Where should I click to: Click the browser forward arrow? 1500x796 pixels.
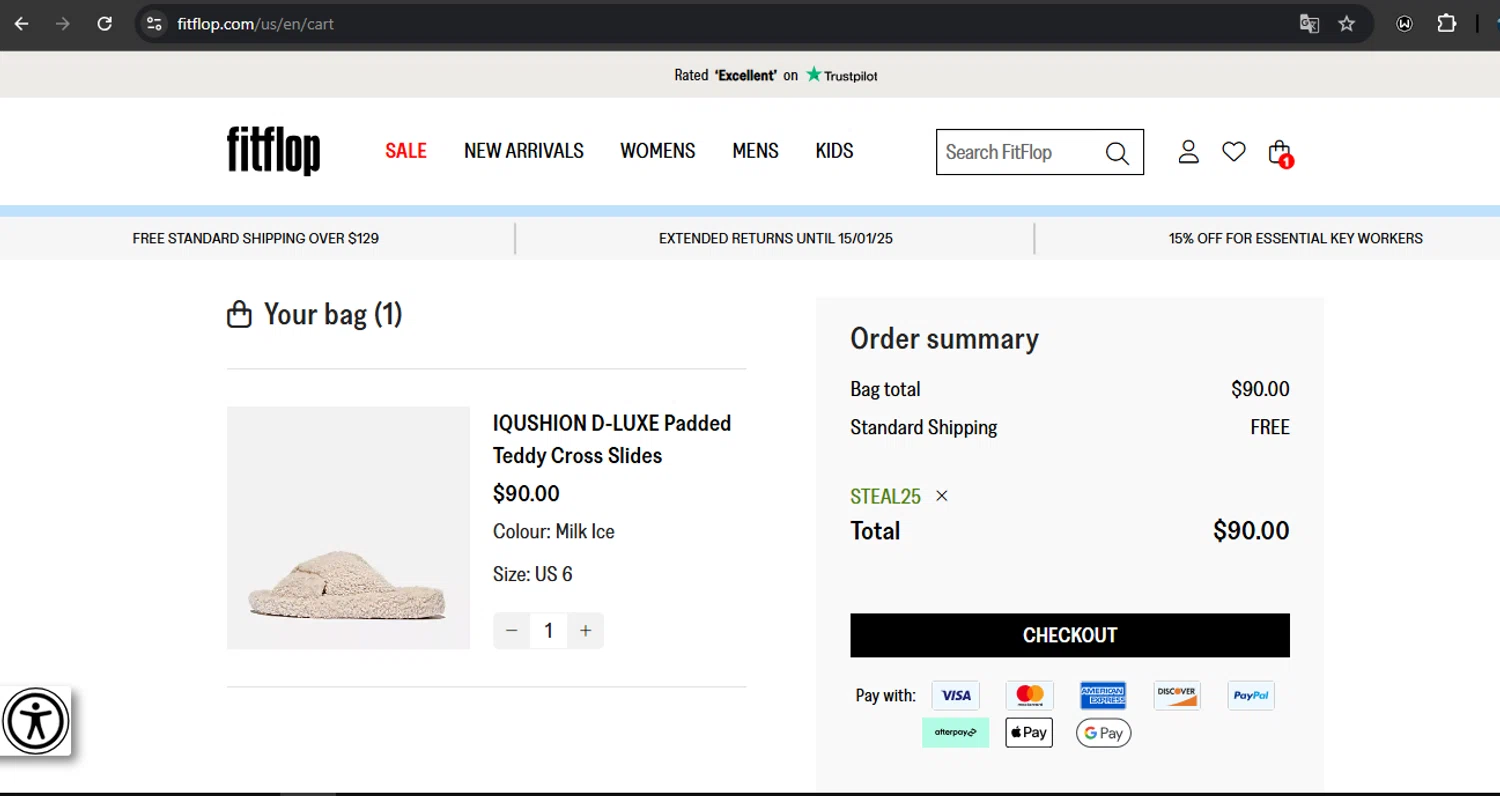tap(63, 23)
